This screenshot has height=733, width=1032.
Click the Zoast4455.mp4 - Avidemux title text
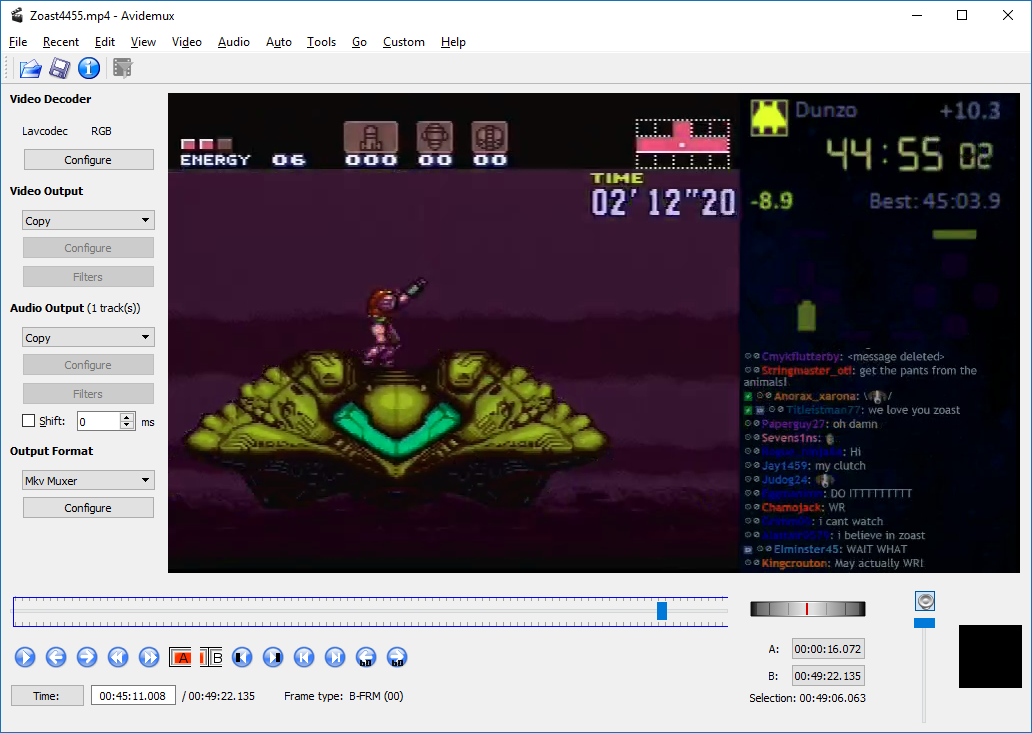102,15
